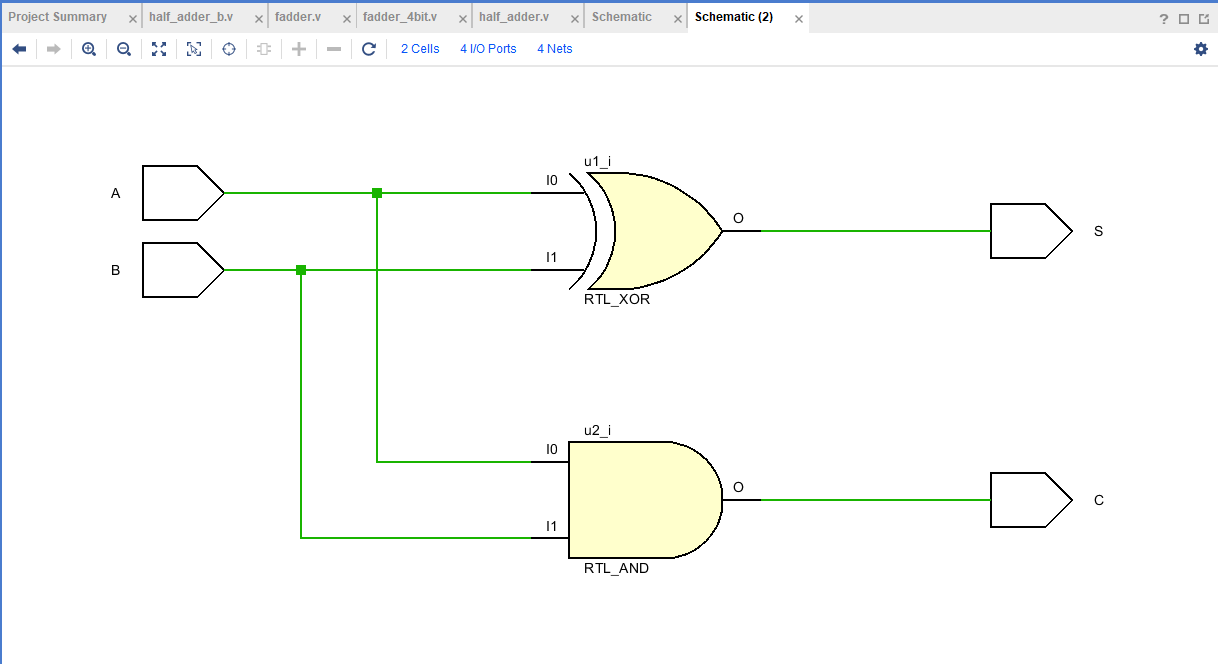Click the Add (plus) toolbar icon

tap(299, 49)
